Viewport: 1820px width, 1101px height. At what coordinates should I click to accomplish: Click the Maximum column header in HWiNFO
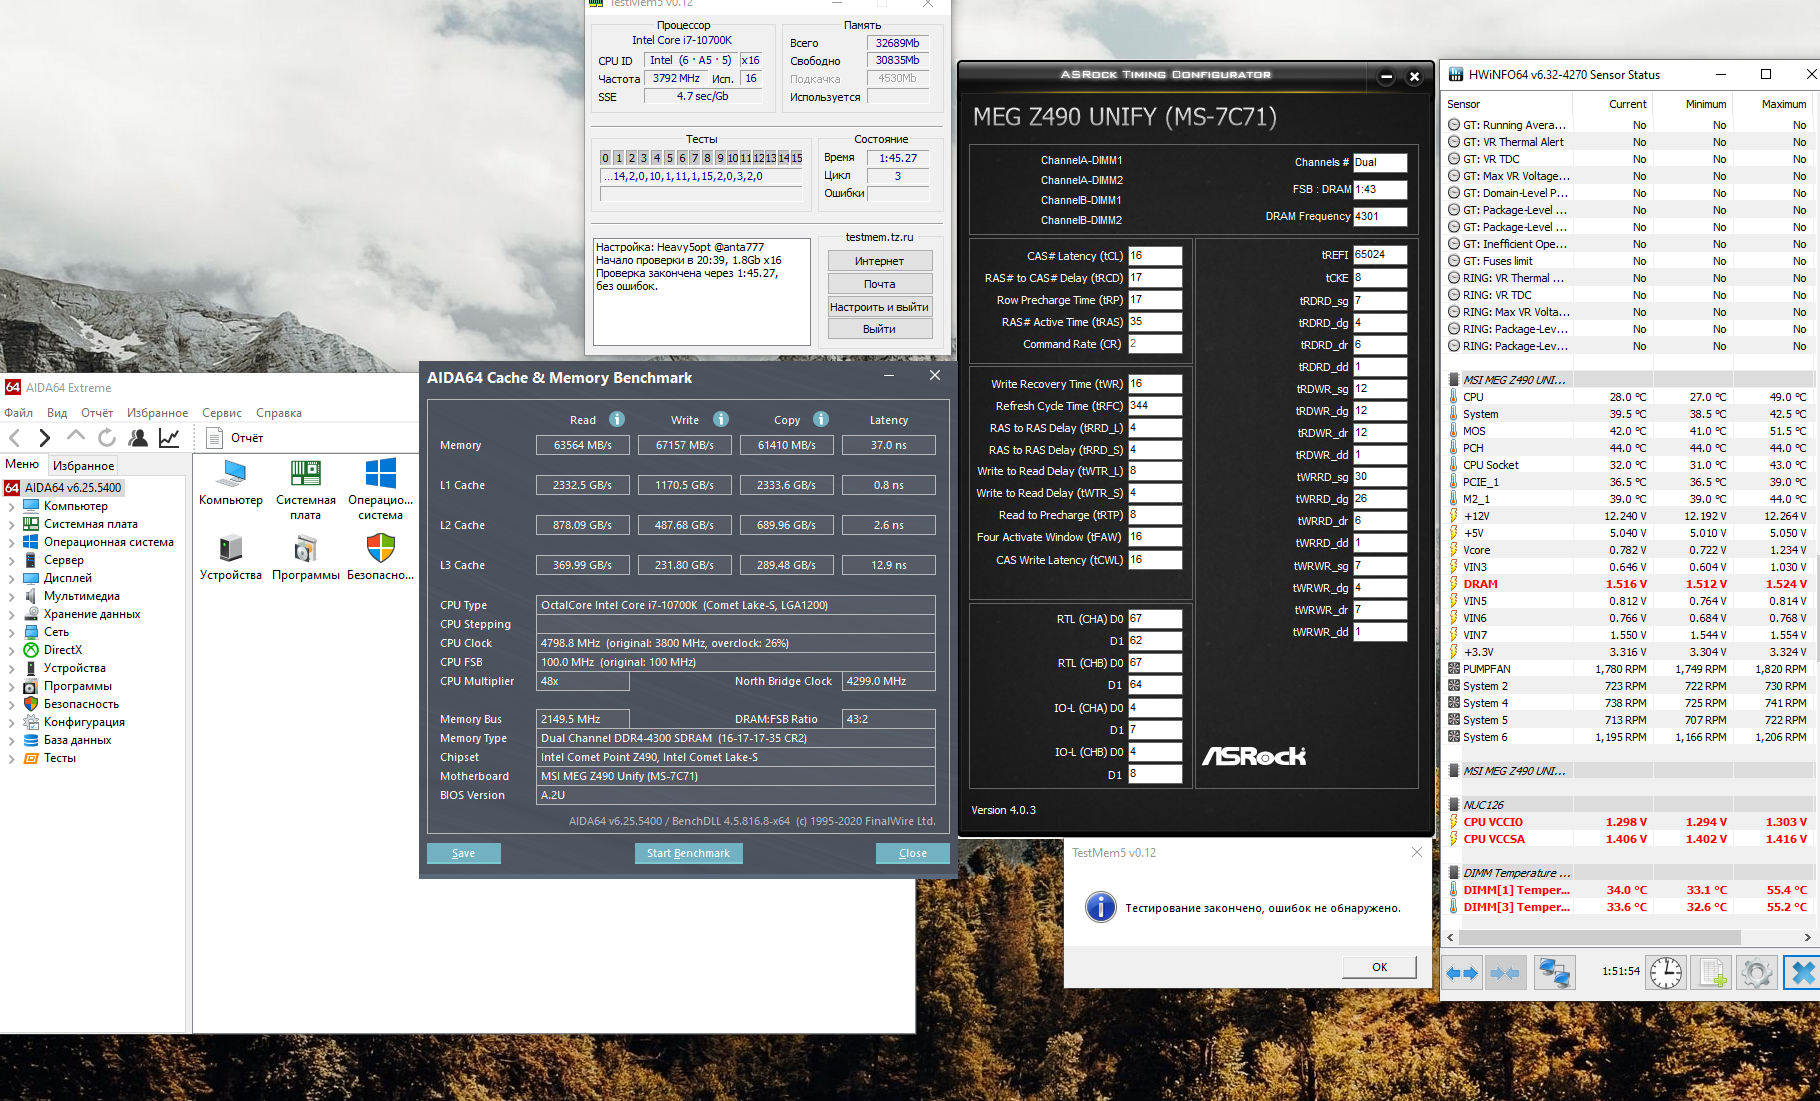(x=1784, y=104)
